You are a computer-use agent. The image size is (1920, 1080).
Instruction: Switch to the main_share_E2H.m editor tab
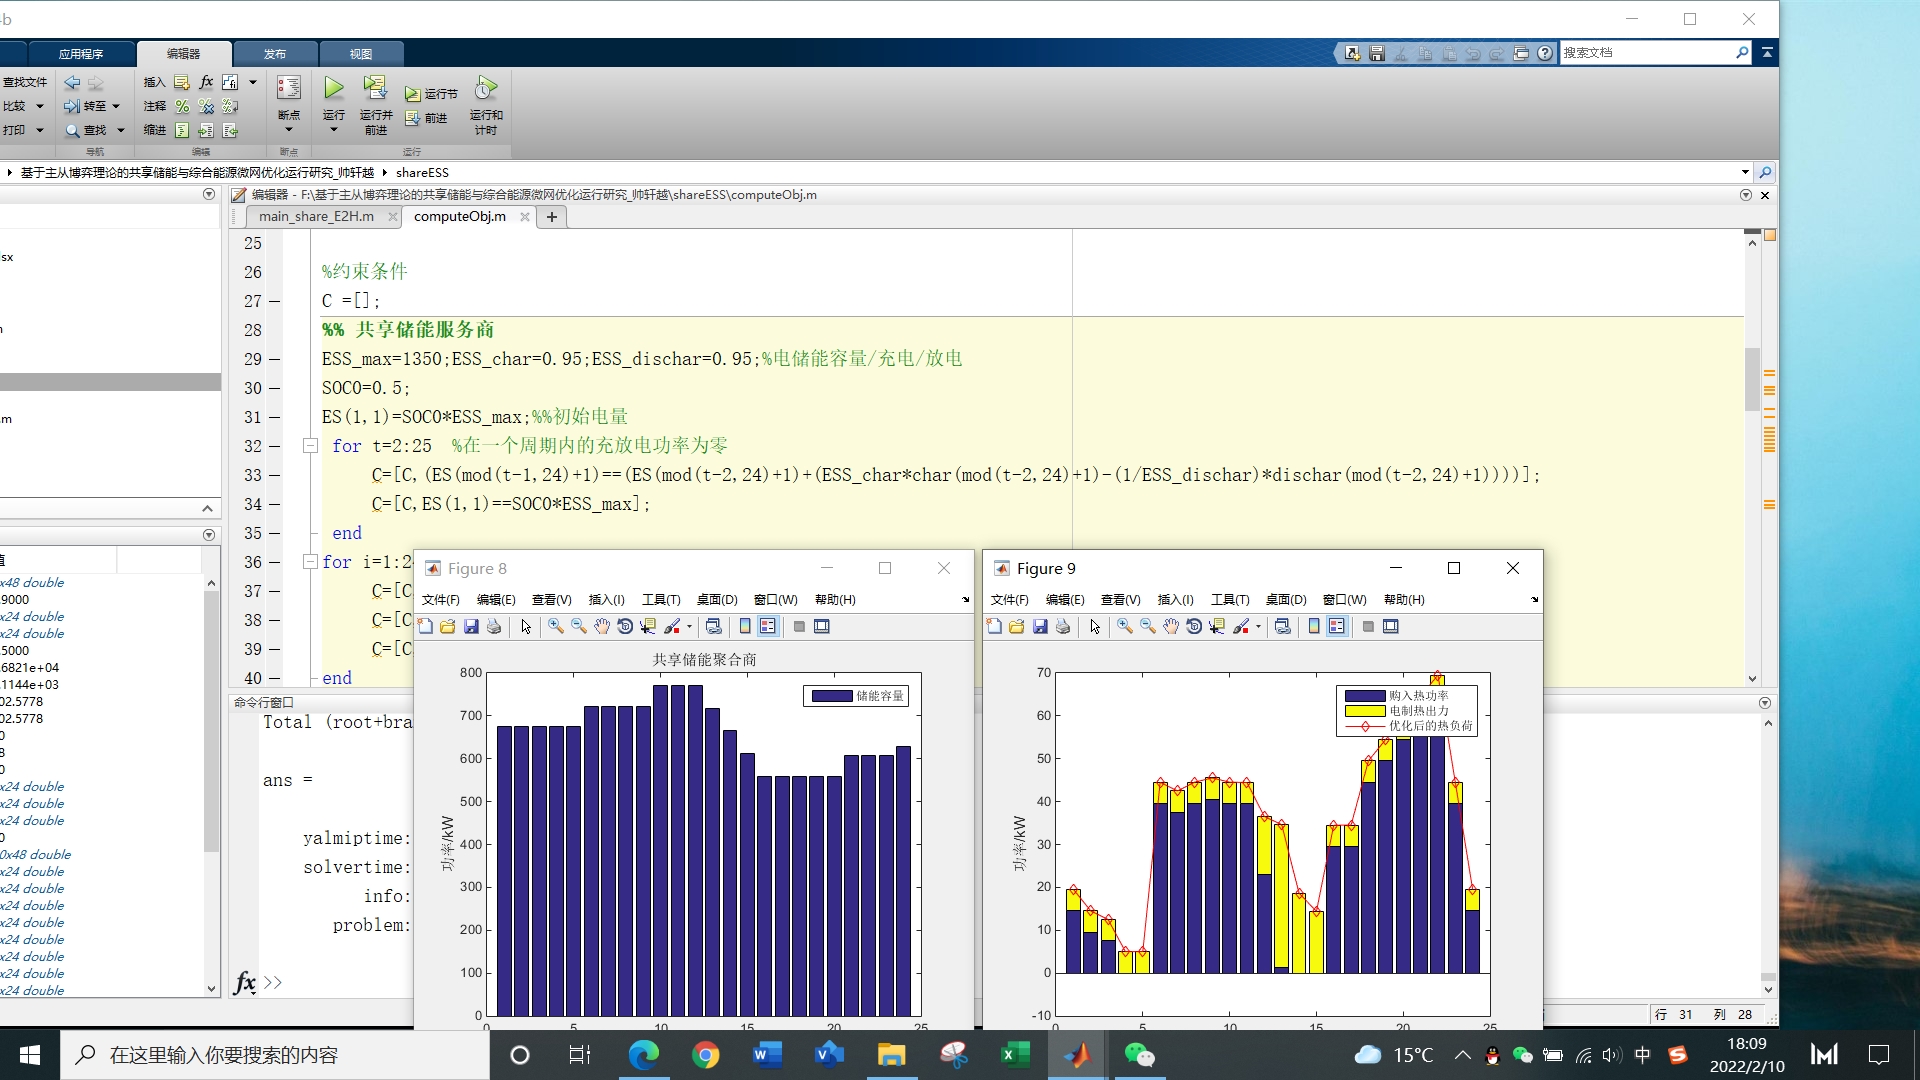(316, 217)
